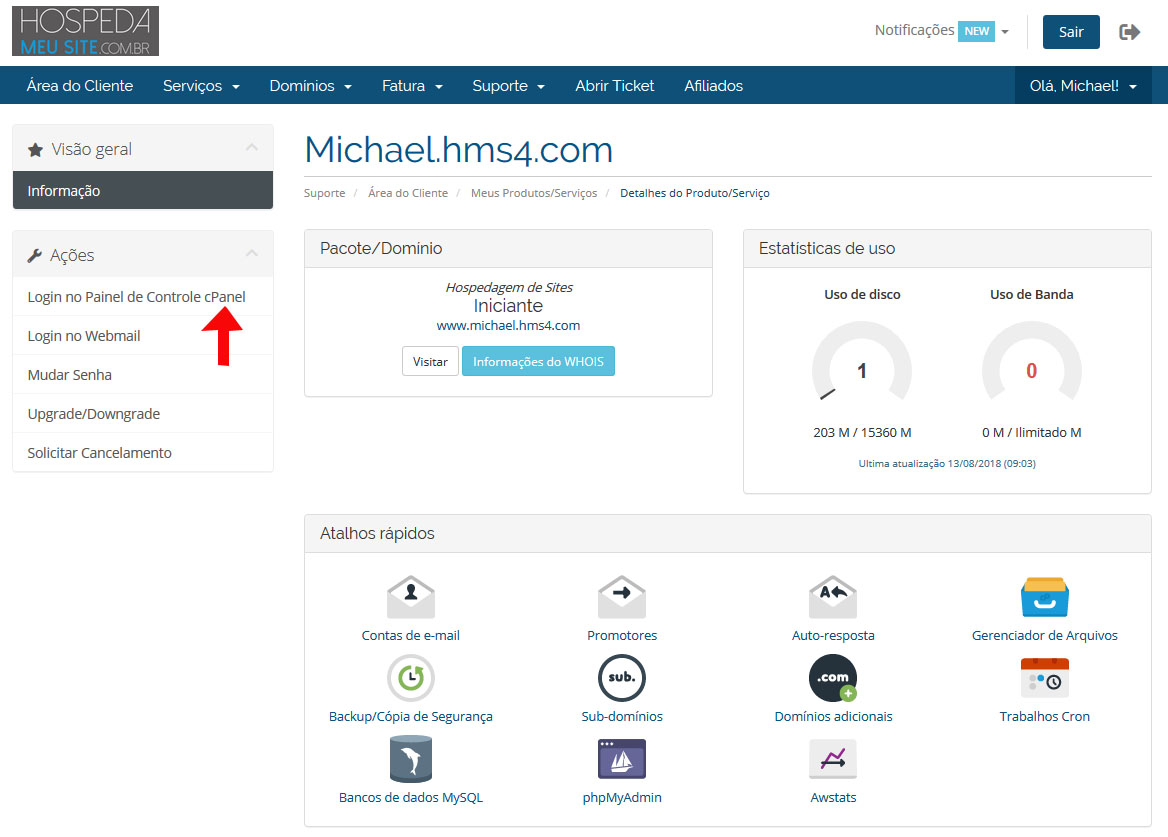Open the Promotores forwarding envelope icon

(x=622, y=597)
